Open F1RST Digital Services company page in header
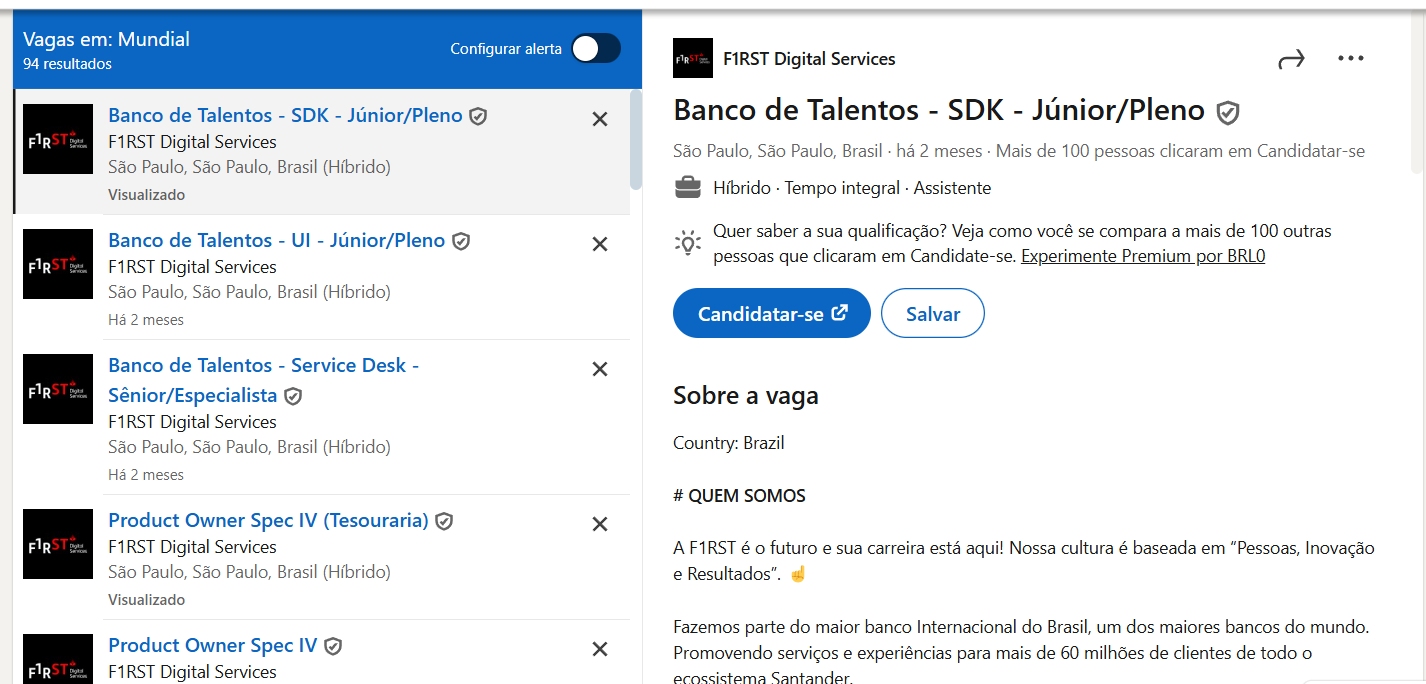Viewport: 1426px width, 684px height. [809, 59]
